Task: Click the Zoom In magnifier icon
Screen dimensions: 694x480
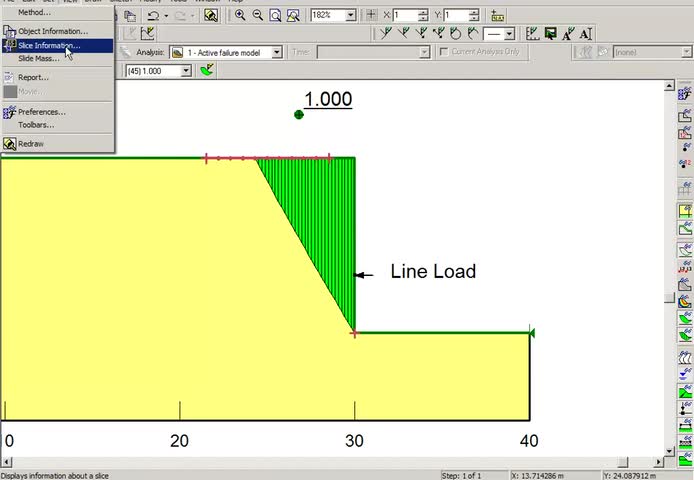Action: pos(240,16)
